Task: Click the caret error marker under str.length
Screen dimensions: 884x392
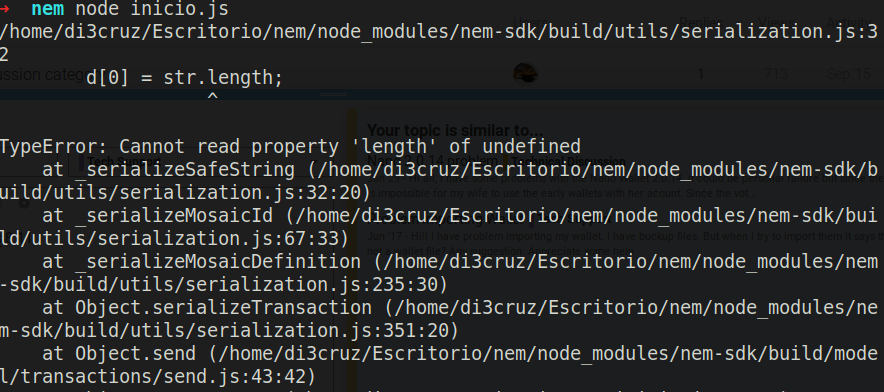Action: pyautogui.click(x=213, y=97)
